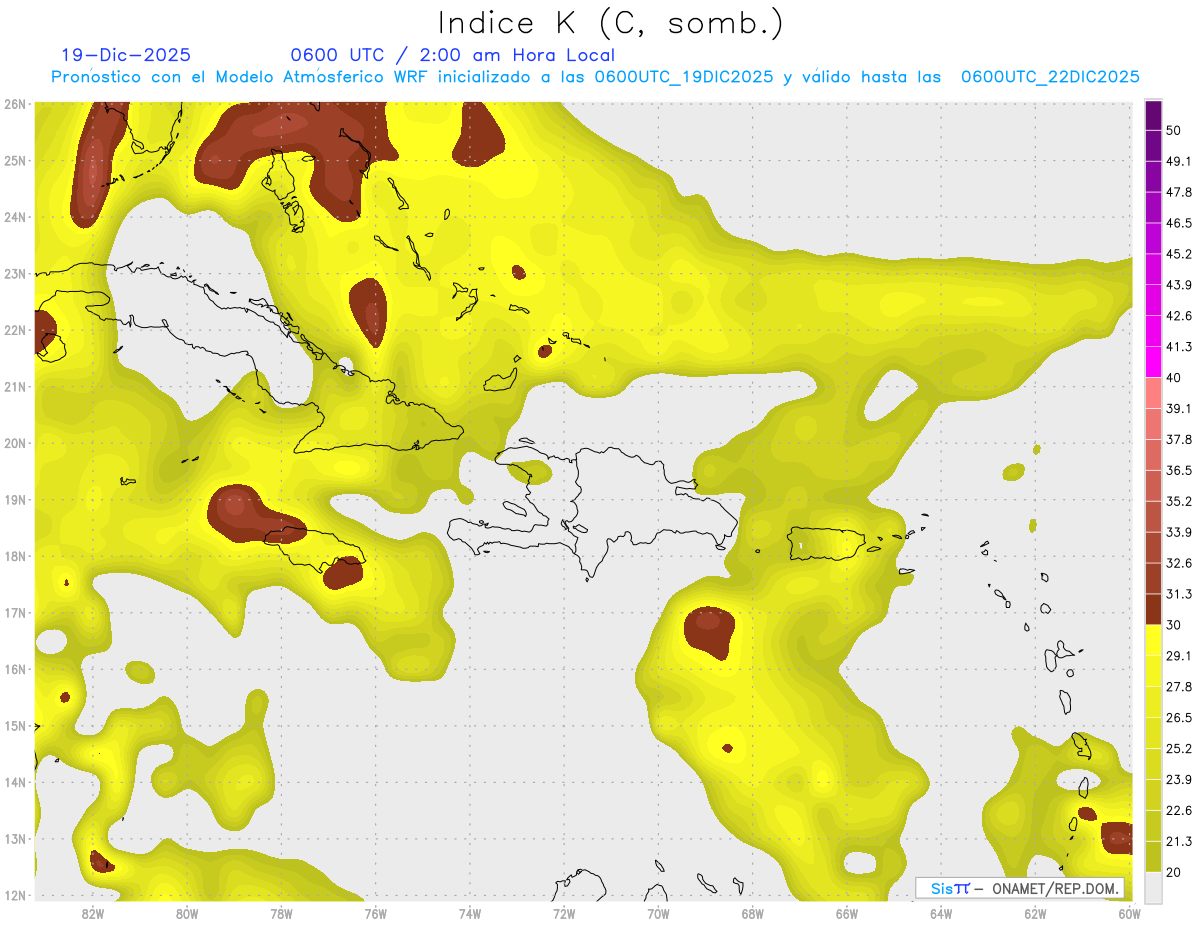This screenshot has width=1200, height=927.
Task: Click the 80W longitude label
Action: [187, 913]
